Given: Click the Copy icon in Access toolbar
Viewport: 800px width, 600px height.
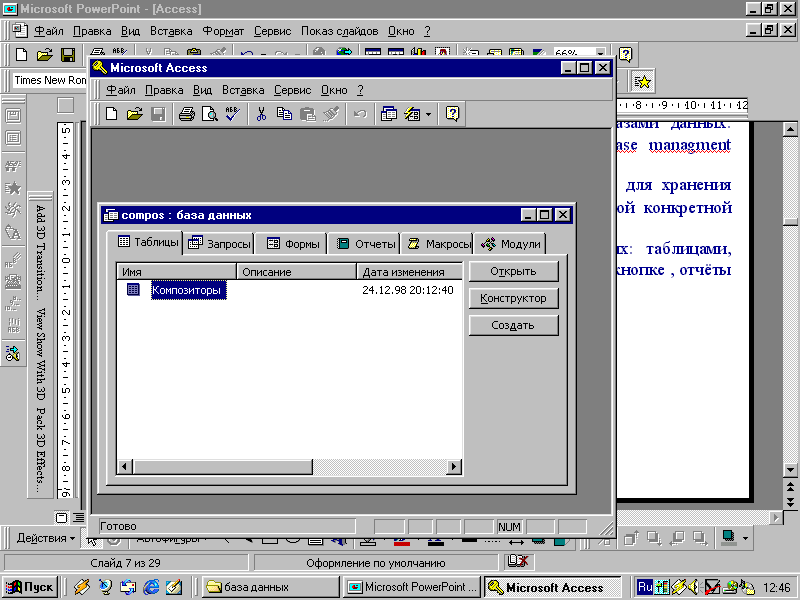Looking at the screenshot, I should pyautogui.click(x=284, y=113).
